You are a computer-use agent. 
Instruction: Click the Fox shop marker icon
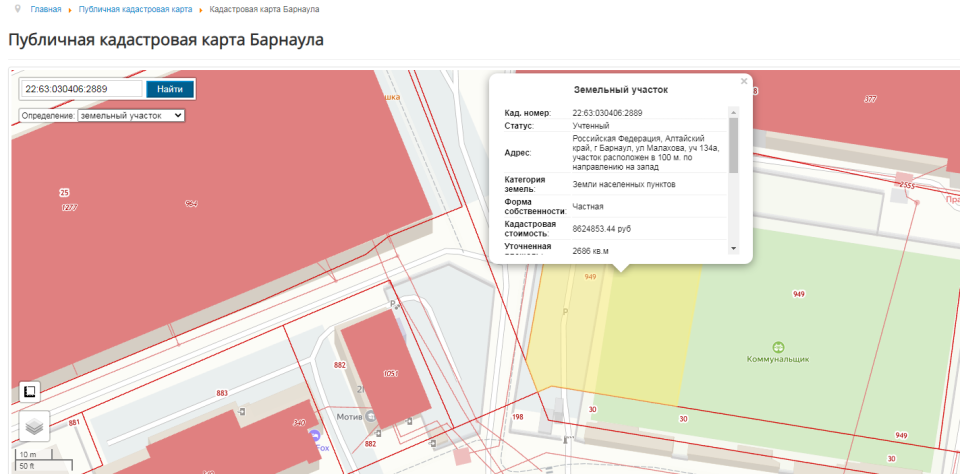point(316,437)
